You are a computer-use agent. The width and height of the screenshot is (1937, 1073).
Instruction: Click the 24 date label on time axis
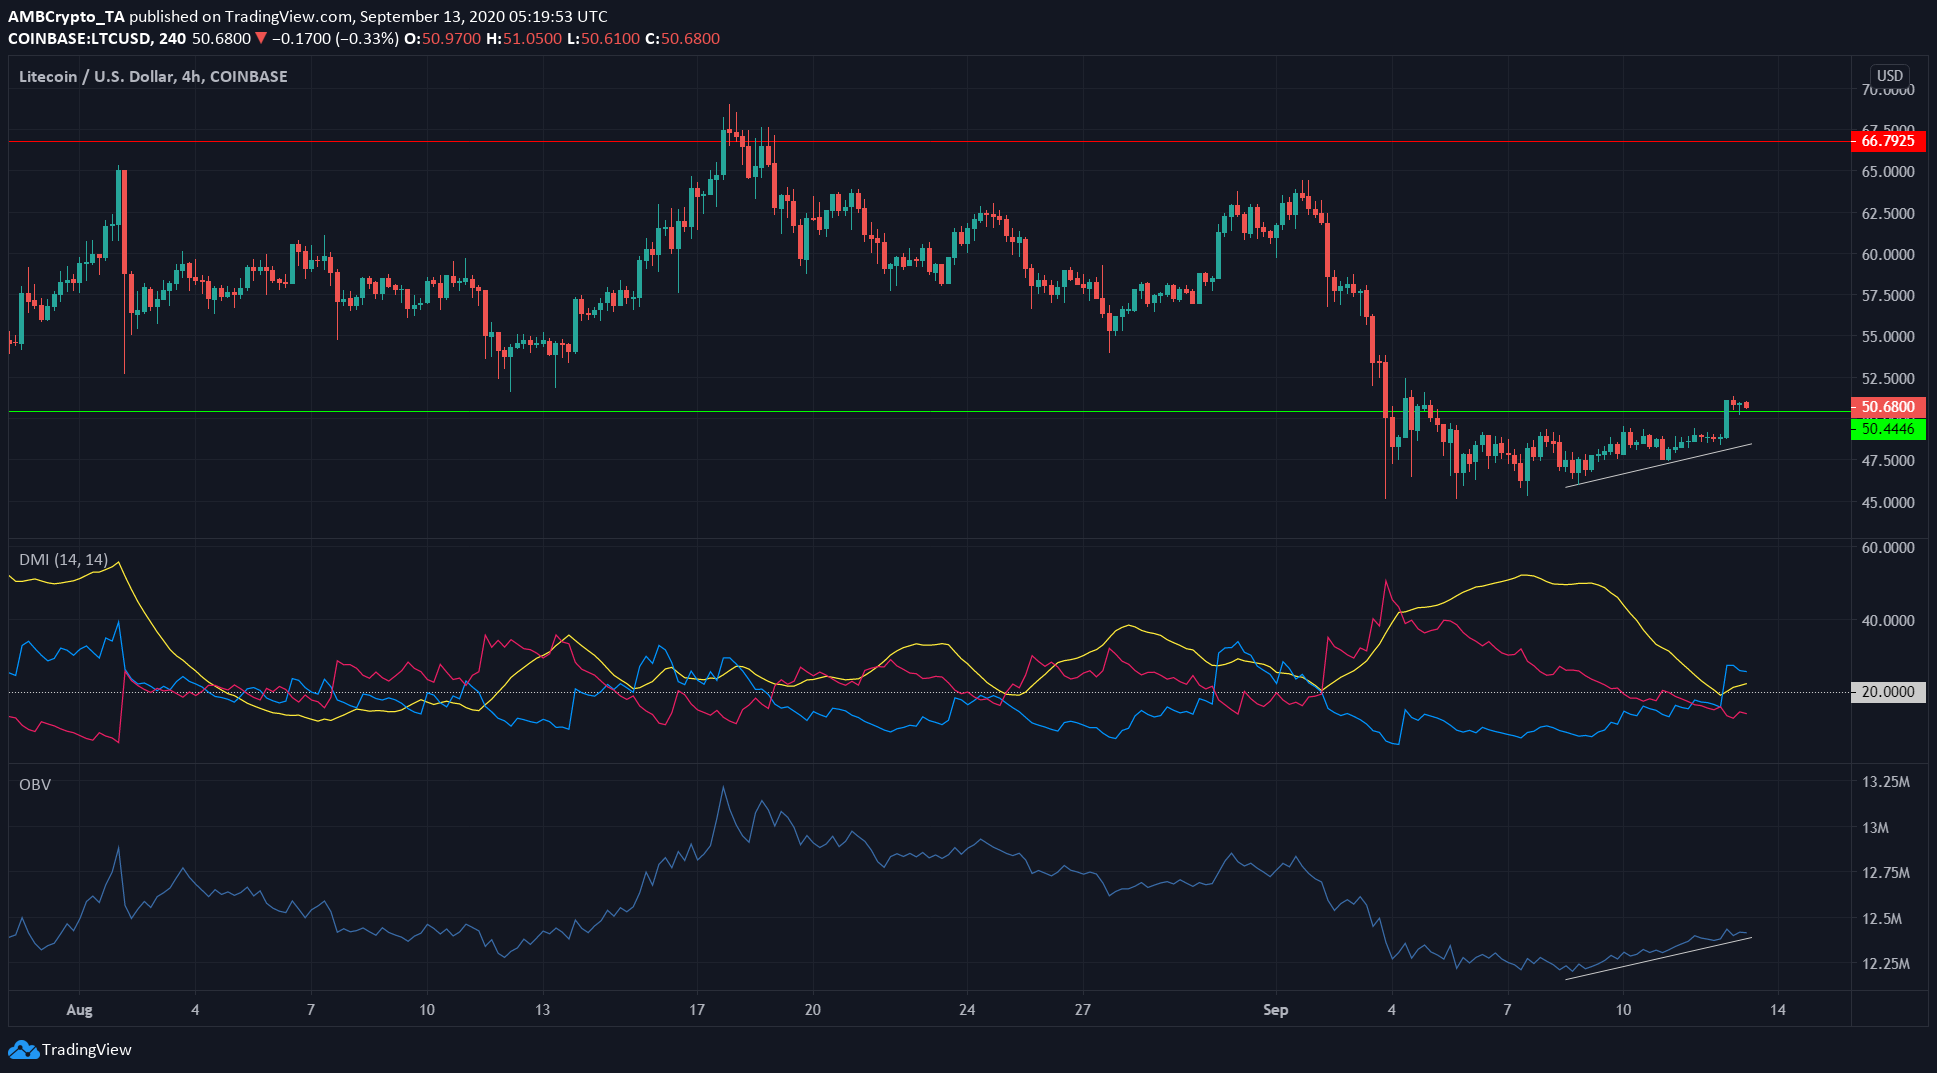click(967, 1010)
